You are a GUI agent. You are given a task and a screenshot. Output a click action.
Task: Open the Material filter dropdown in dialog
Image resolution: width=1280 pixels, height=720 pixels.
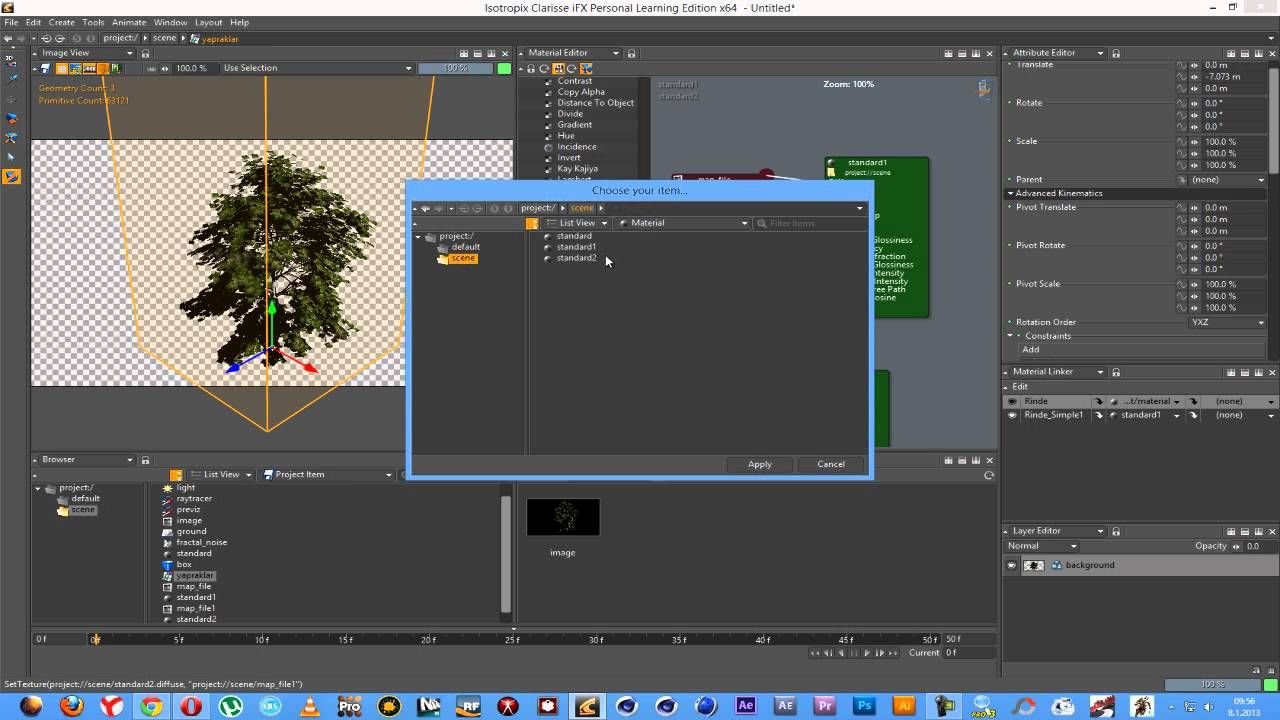[684, 223]
